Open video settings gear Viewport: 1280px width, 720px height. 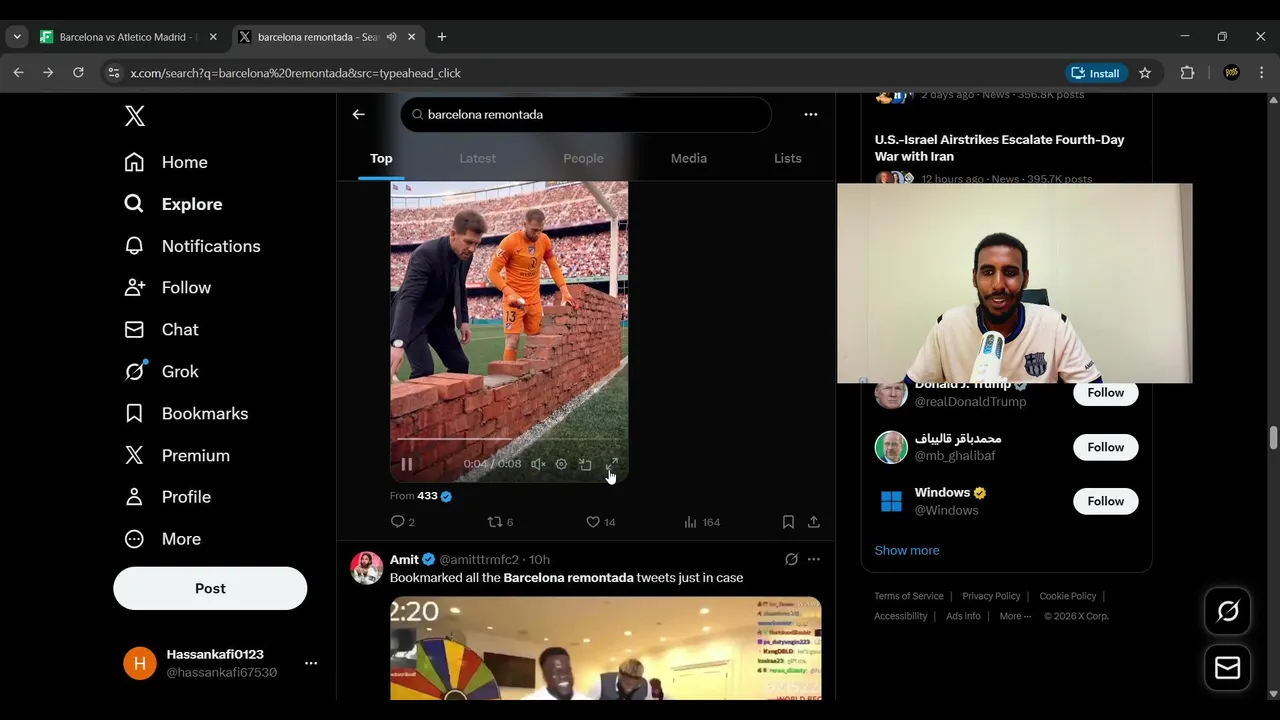[x=561, y=464]
